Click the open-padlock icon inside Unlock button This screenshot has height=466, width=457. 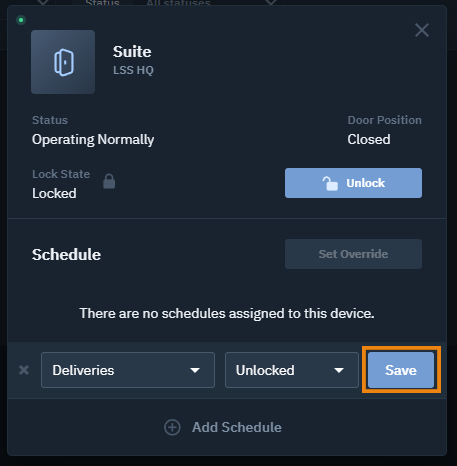(330, 183)
